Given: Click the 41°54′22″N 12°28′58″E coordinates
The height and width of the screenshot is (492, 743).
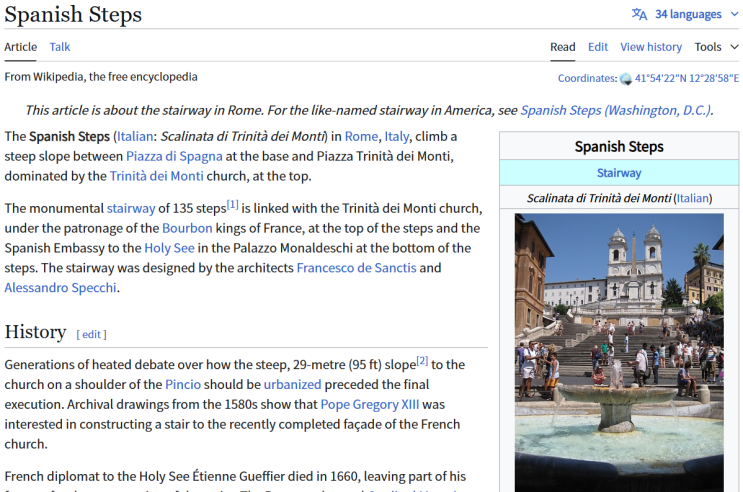Looking at the screenshot, I should 687,78.
